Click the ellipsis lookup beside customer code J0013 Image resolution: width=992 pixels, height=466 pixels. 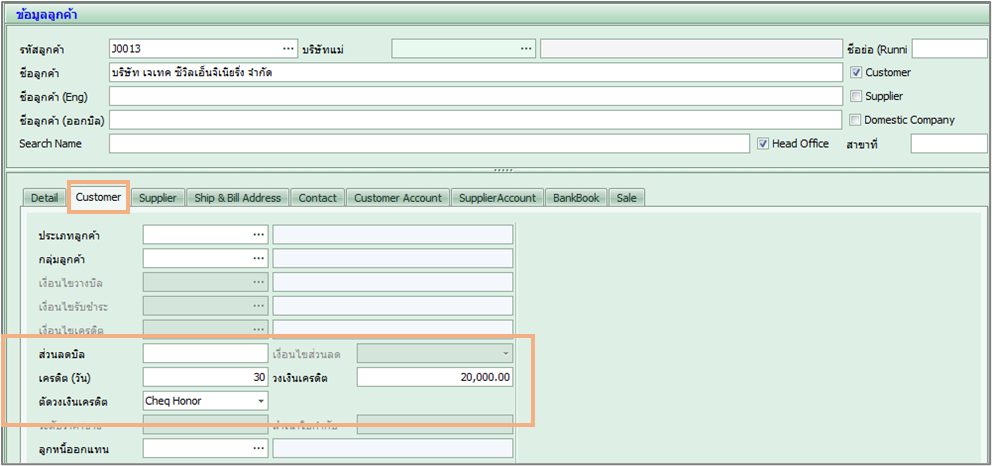click(x=288, y=48)
